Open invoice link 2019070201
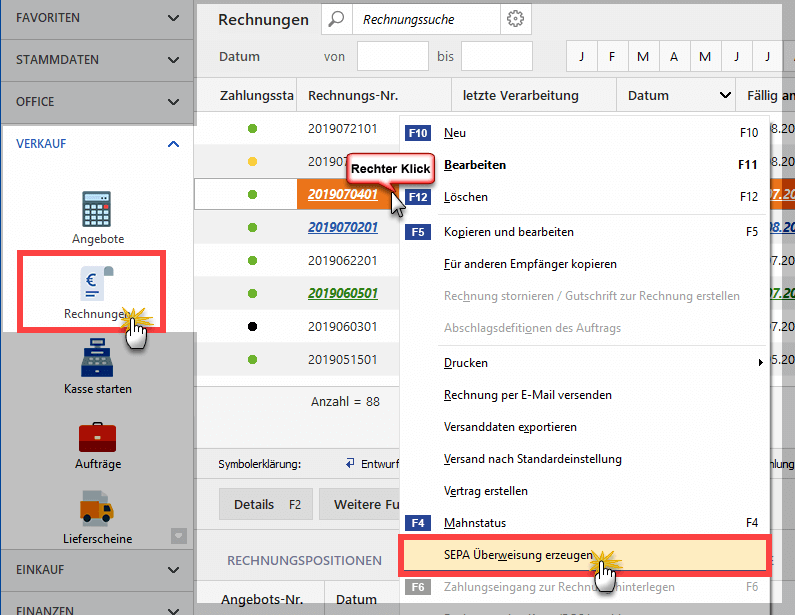 [343, 227]
